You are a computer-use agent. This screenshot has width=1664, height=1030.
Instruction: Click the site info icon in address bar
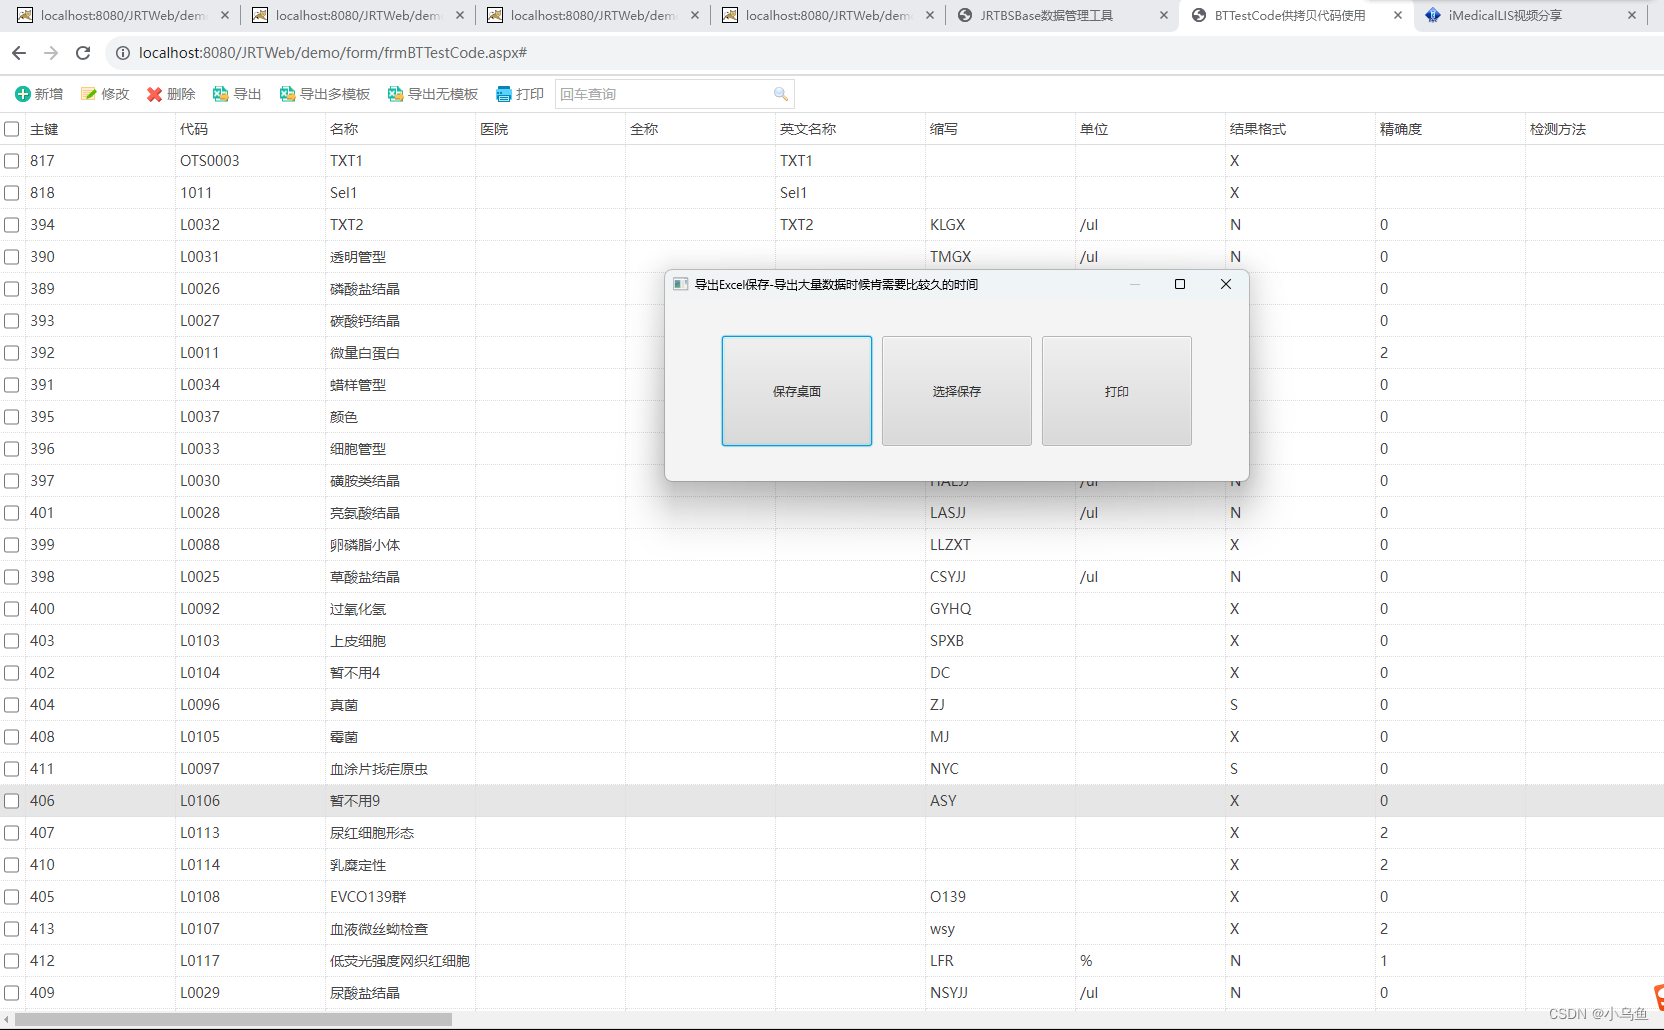point(123,53)
